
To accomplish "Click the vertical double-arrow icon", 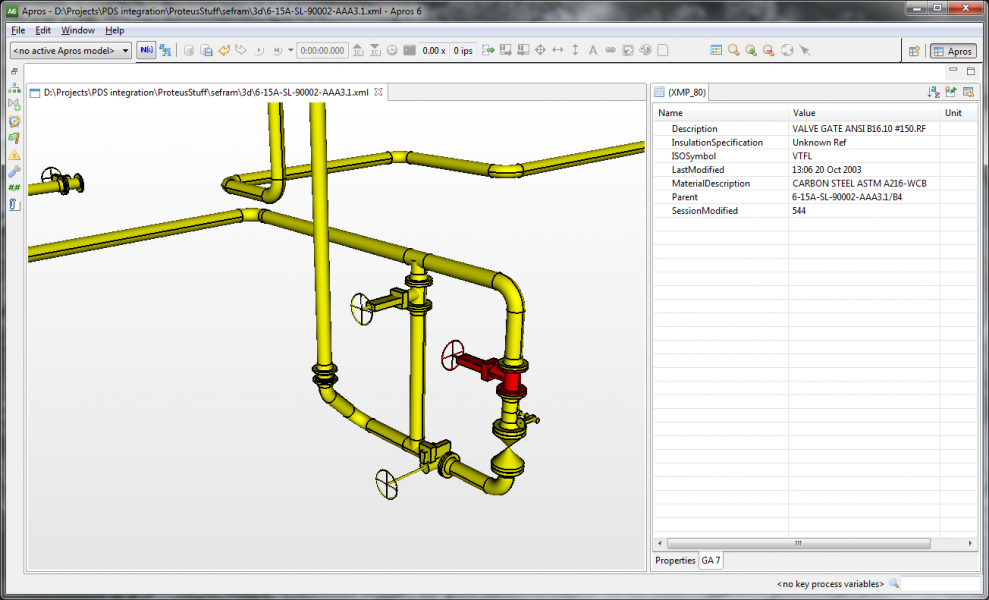I will [575, 50].
